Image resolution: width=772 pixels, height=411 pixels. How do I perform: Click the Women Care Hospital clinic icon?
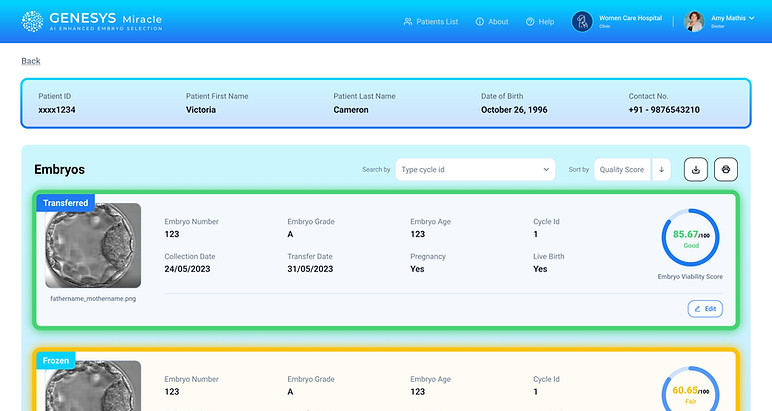click(x=582, y=22)
